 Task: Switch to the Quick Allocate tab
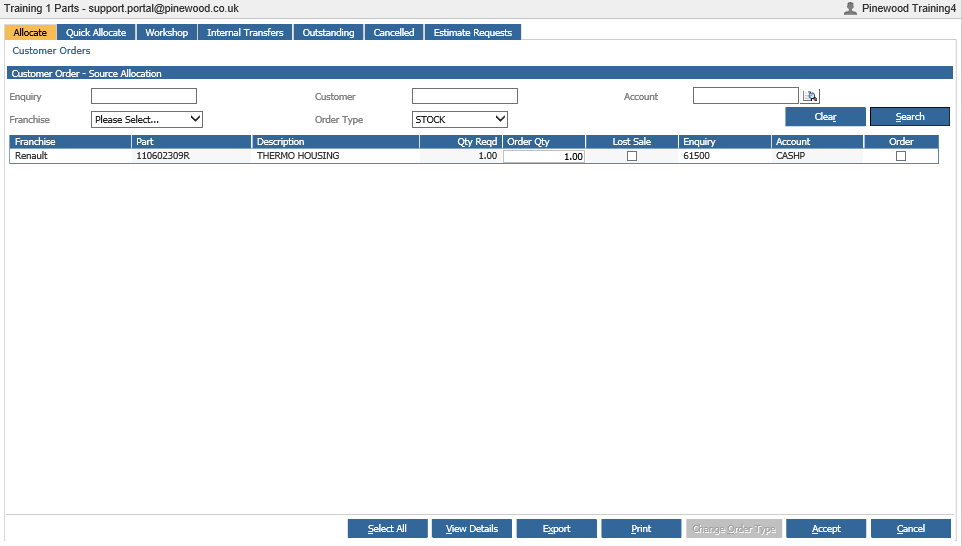[96, 33]
